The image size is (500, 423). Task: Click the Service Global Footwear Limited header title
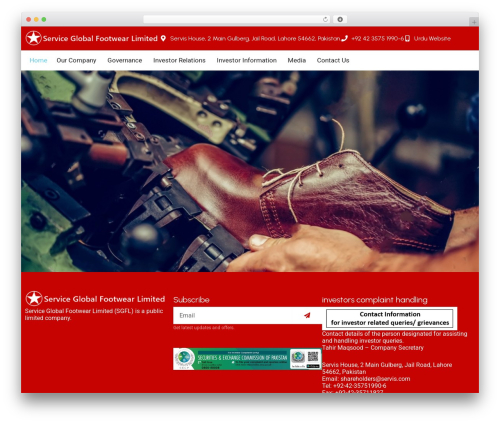[100, 38]
